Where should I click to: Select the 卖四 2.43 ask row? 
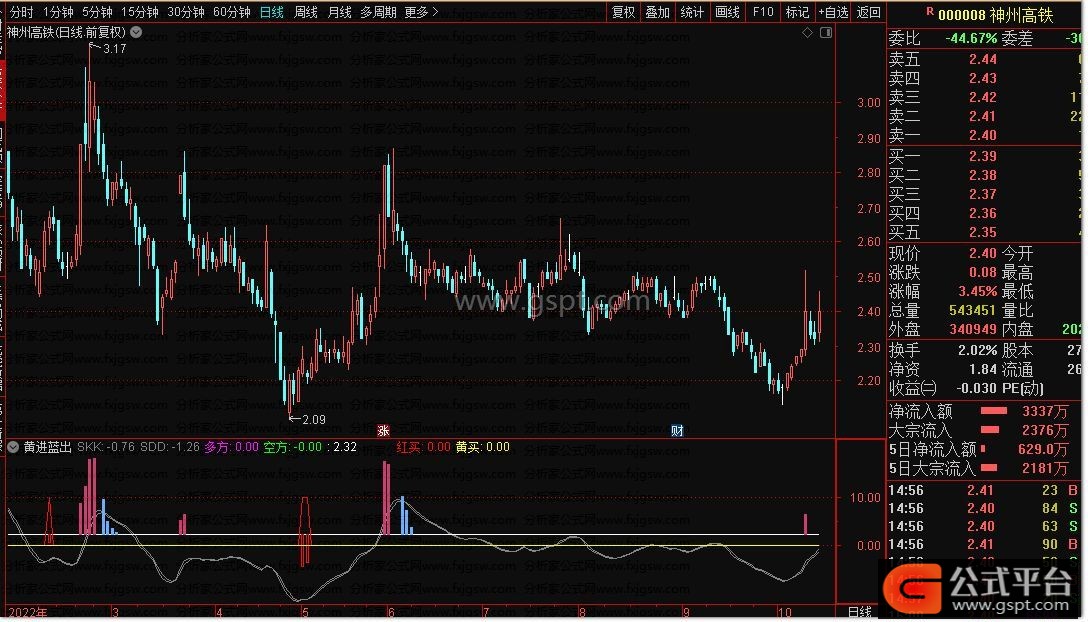tap(984, 78)
